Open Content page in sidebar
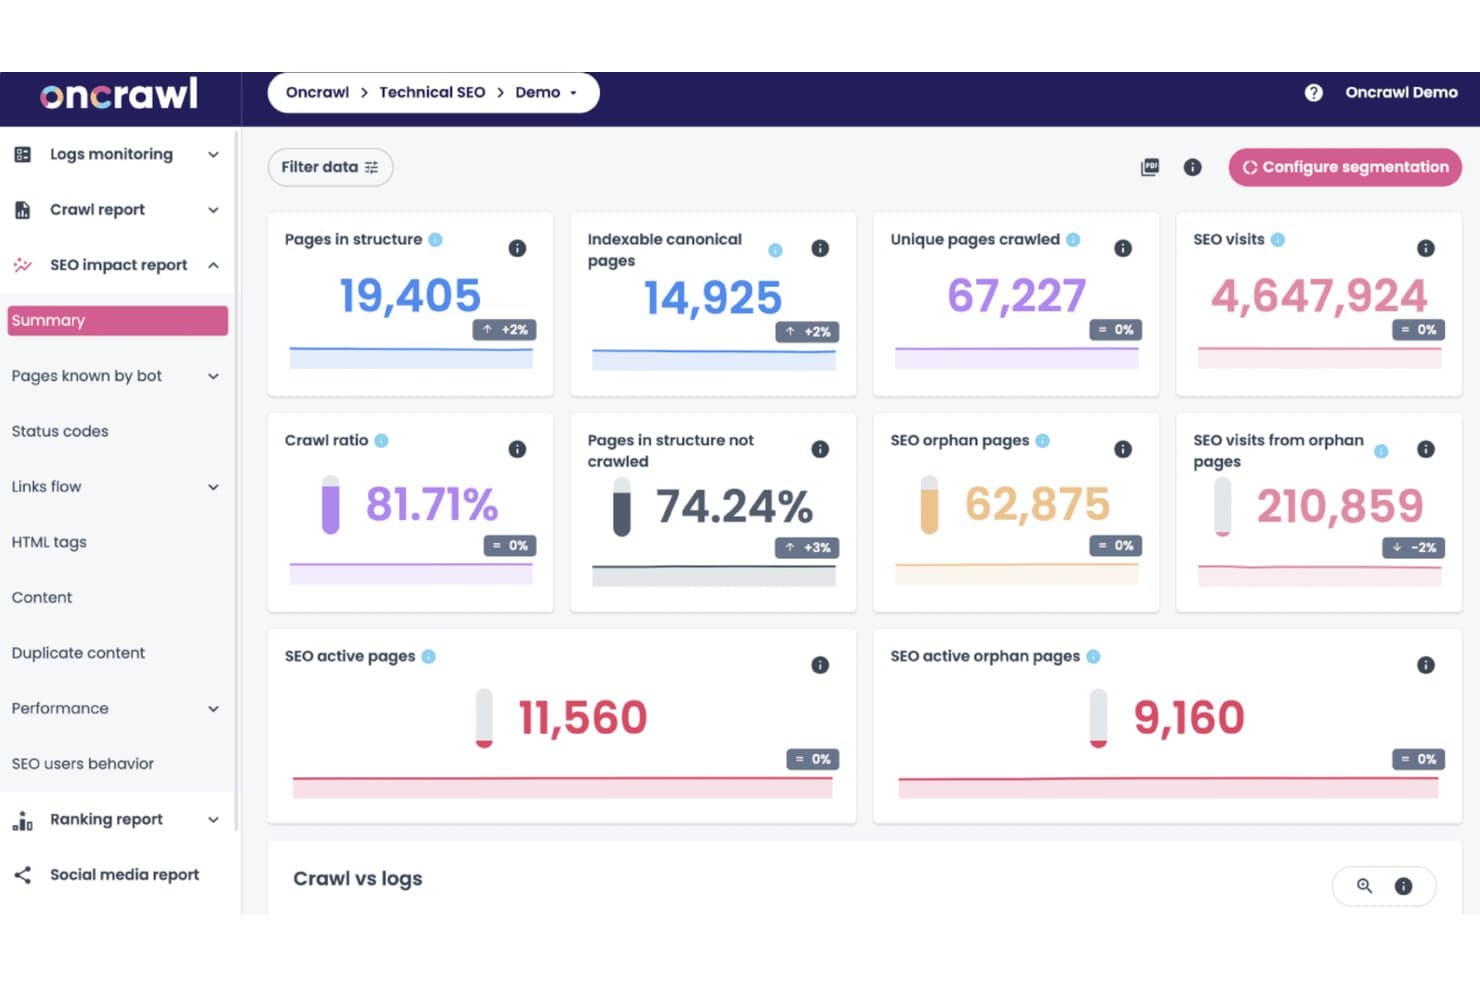This screenshot has width=1480, height=987. [x=42, y=598]
